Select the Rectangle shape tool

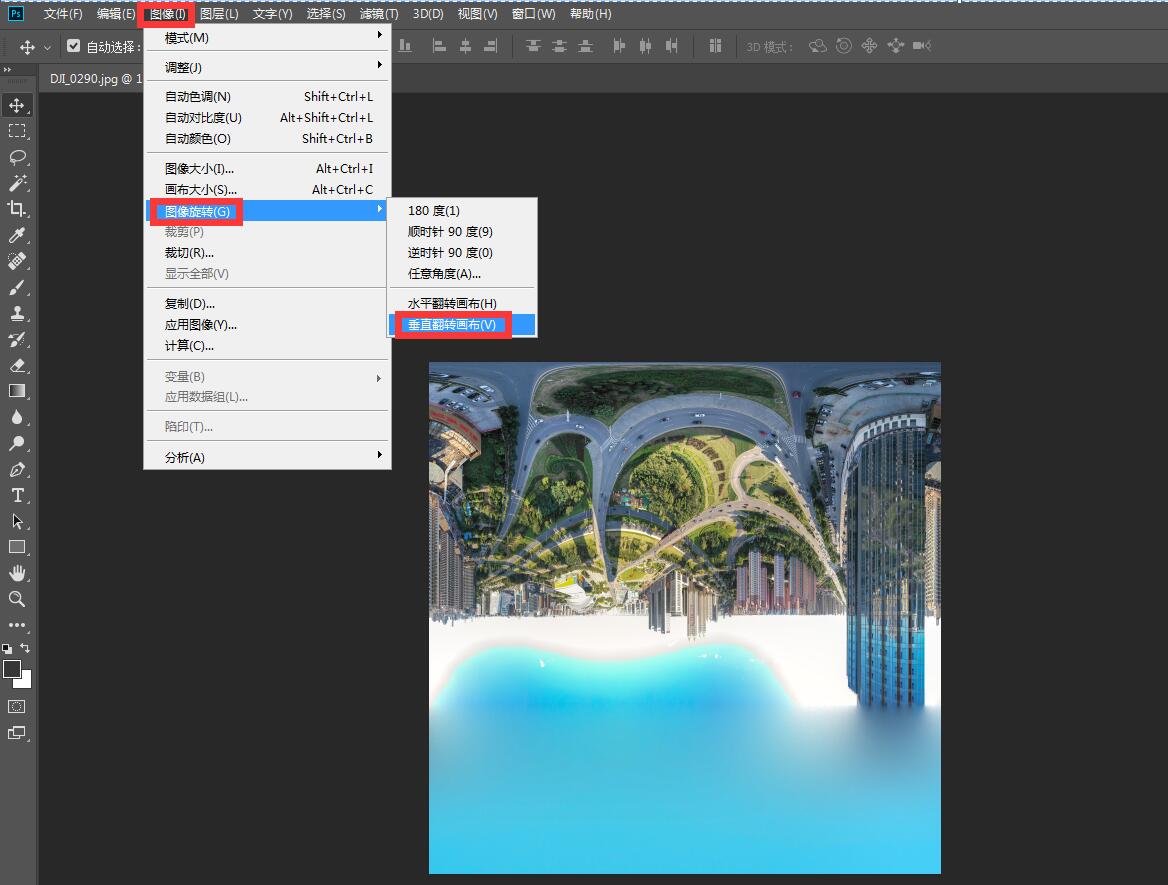click(x=16, y=548)
